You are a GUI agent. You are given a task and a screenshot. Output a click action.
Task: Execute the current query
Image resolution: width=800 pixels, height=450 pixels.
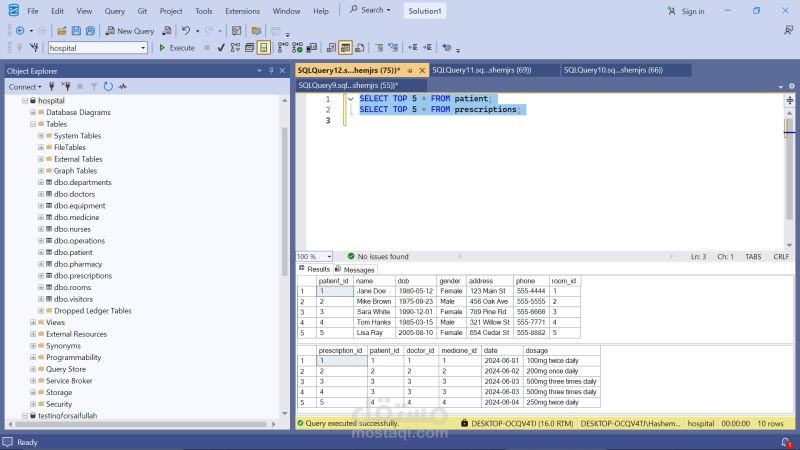coord(177,48)
